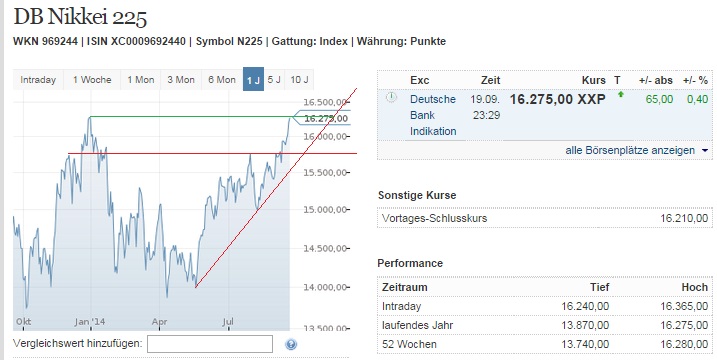Click the Vergleichswert hinzufügen input field

tap(210, 344)
